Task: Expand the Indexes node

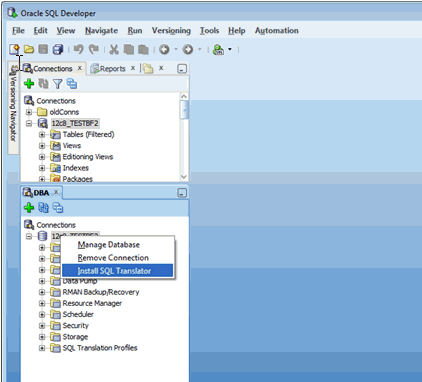Action: point(42,168)
